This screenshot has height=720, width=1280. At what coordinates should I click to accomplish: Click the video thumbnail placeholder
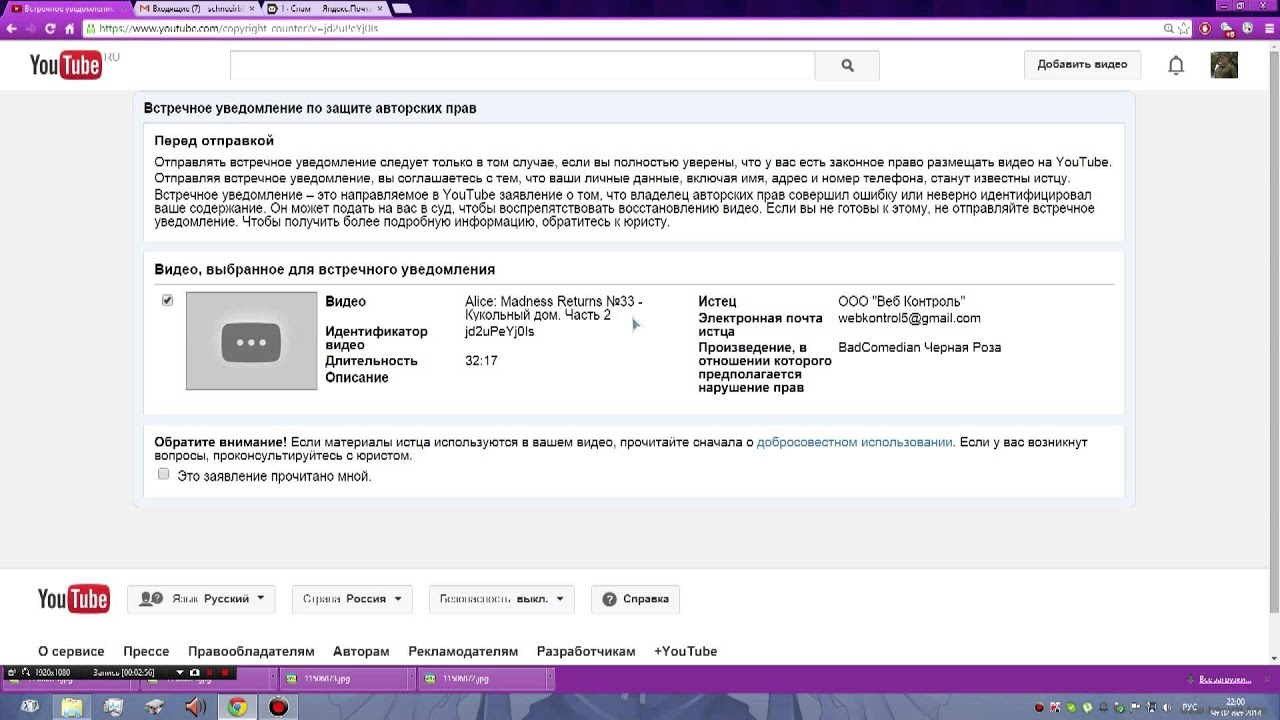(251, 341)
